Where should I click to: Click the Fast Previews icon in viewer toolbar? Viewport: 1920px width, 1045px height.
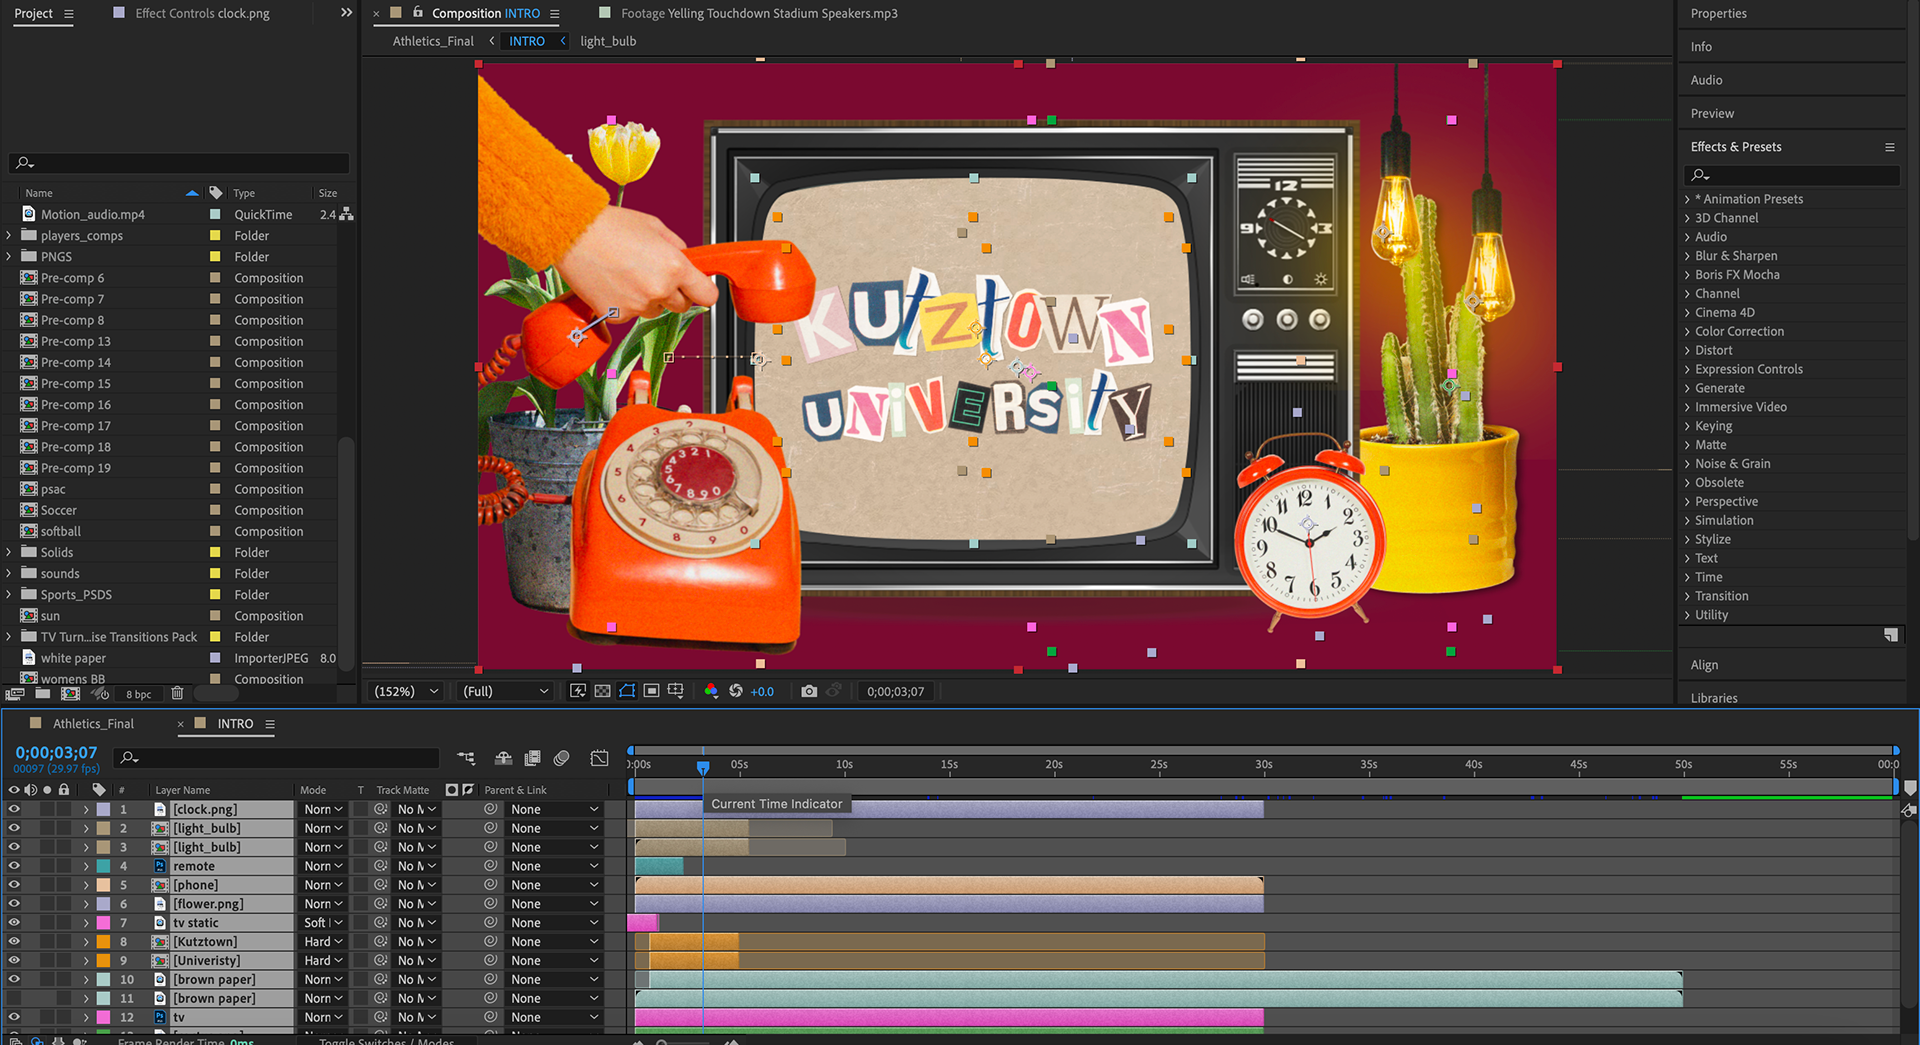pos(578,691)
